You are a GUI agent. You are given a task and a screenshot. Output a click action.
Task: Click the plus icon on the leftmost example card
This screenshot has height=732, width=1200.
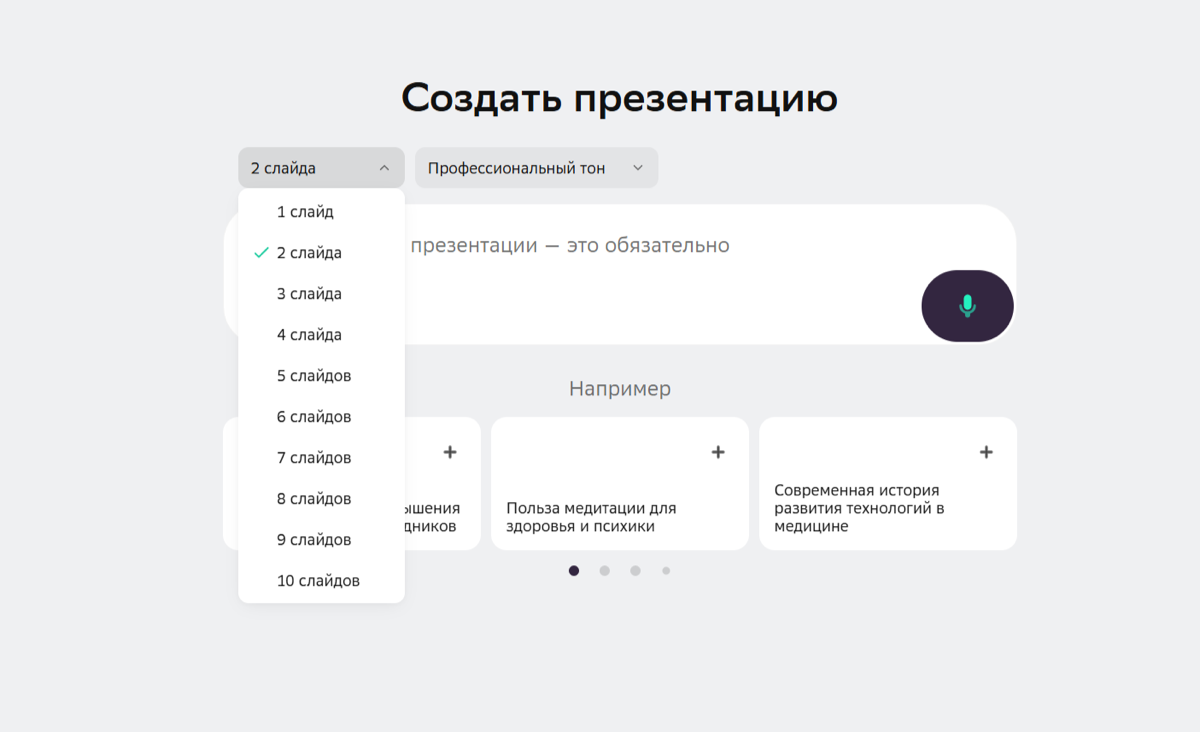coord(450,451)
